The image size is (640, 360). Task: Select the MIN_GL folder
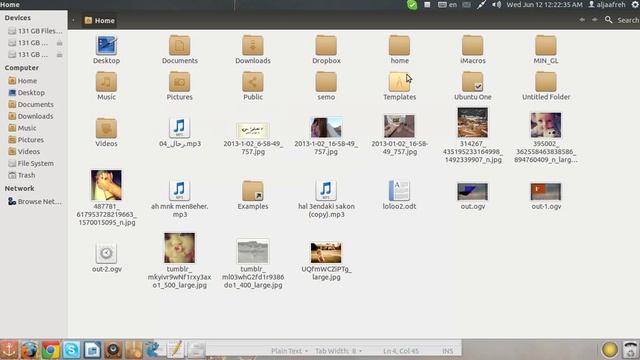(546, 45)
